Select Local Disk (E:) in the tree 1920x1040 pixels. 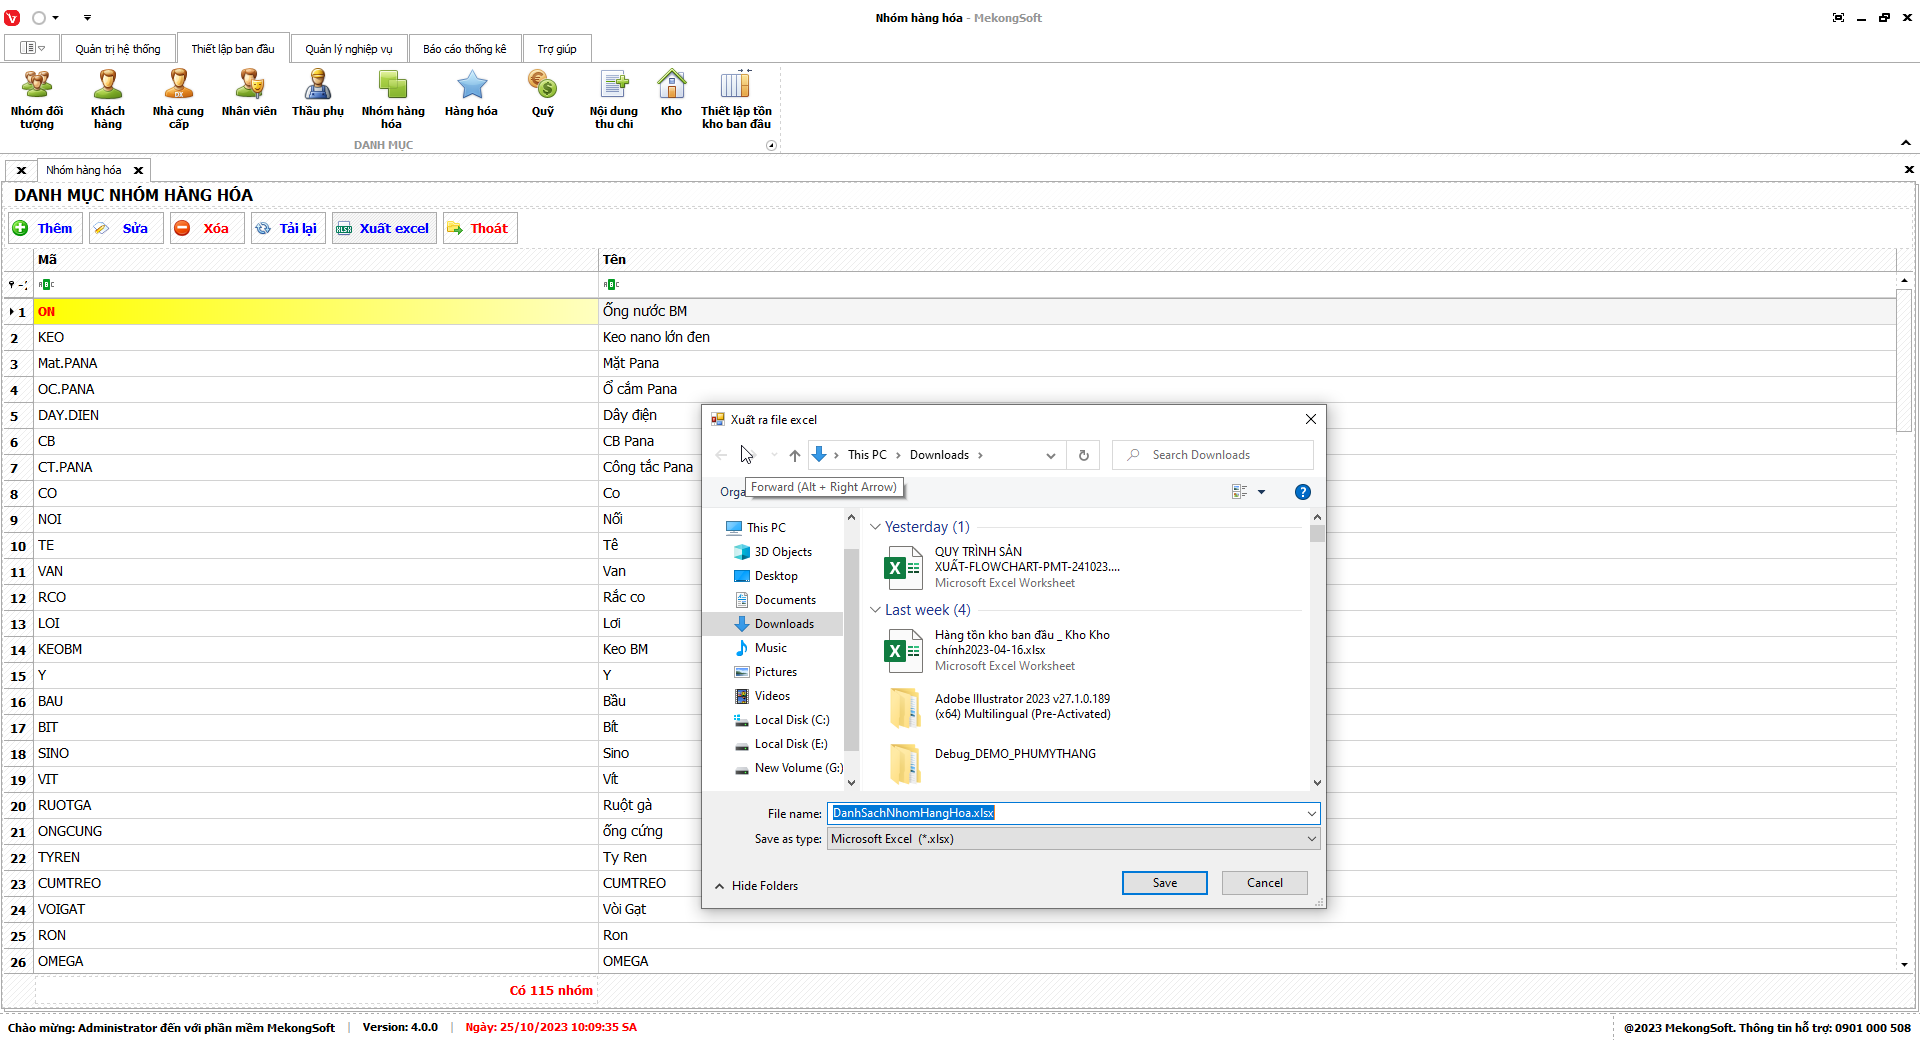point(791,744)
